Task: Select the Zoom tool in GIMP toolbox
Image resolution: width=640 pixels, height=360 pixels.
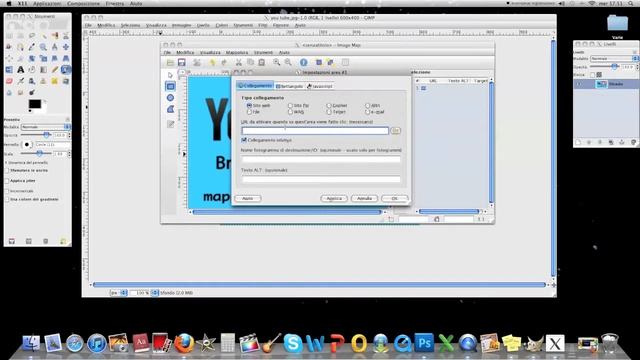Action: coord(43,47)
